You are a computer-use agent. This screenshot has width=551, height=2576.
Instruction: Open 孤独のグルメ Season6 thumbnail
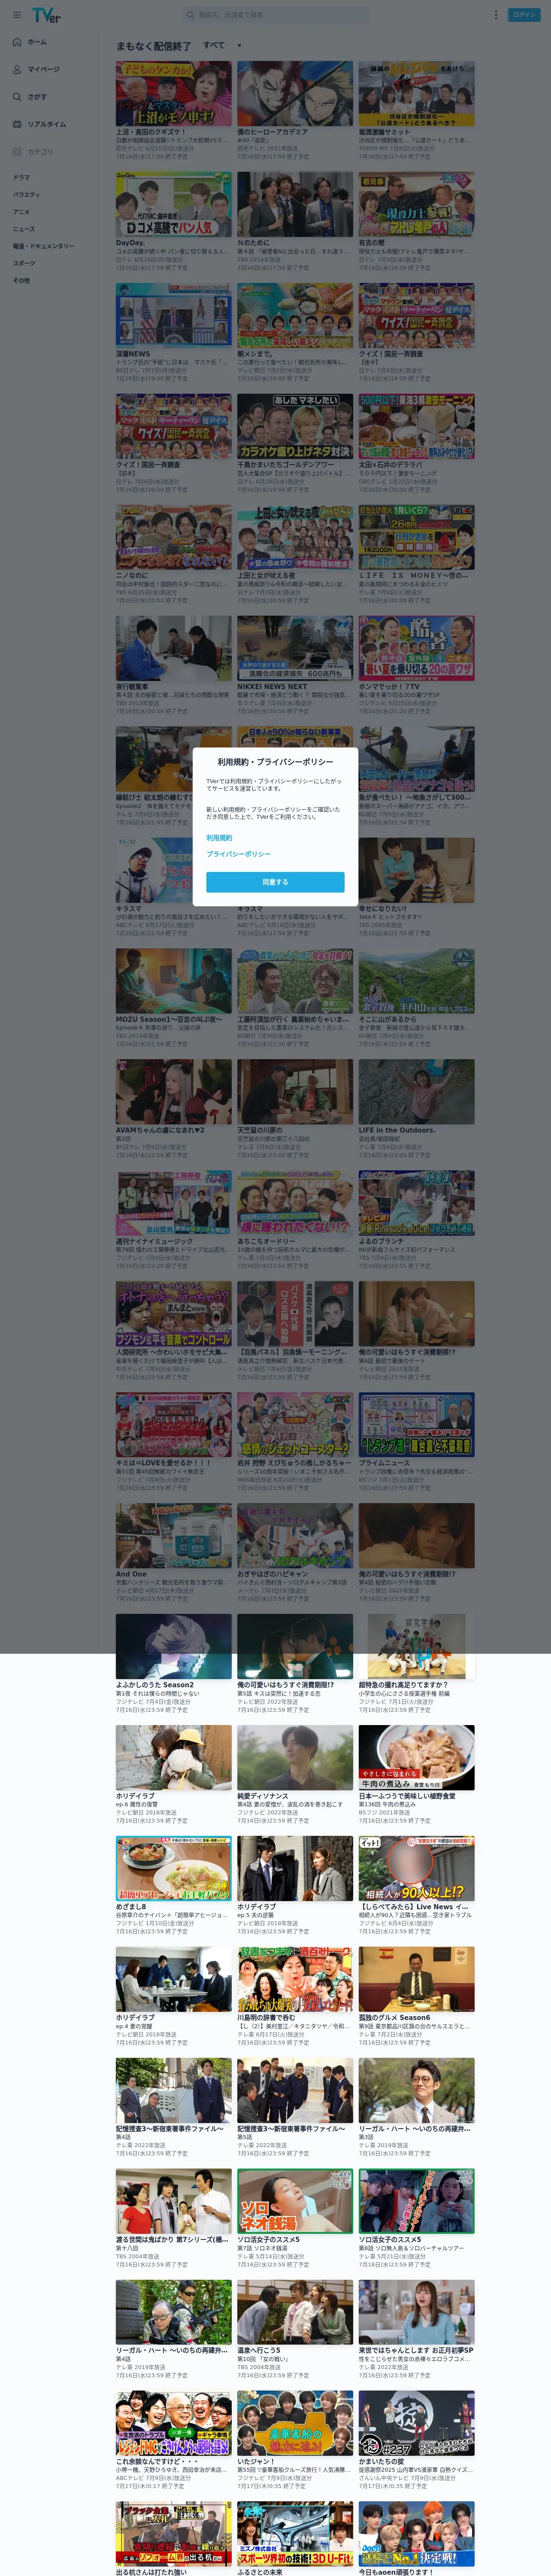417,1979
